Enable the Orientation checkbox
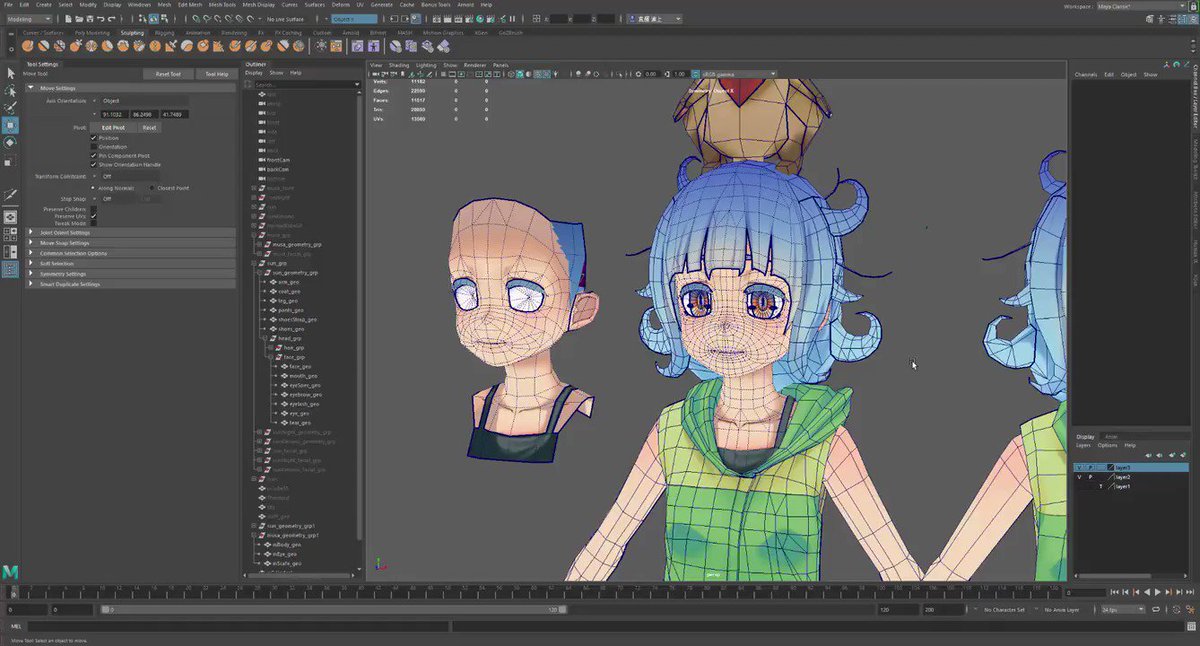This screenshot has width=1200, height=646. (94, 147)
